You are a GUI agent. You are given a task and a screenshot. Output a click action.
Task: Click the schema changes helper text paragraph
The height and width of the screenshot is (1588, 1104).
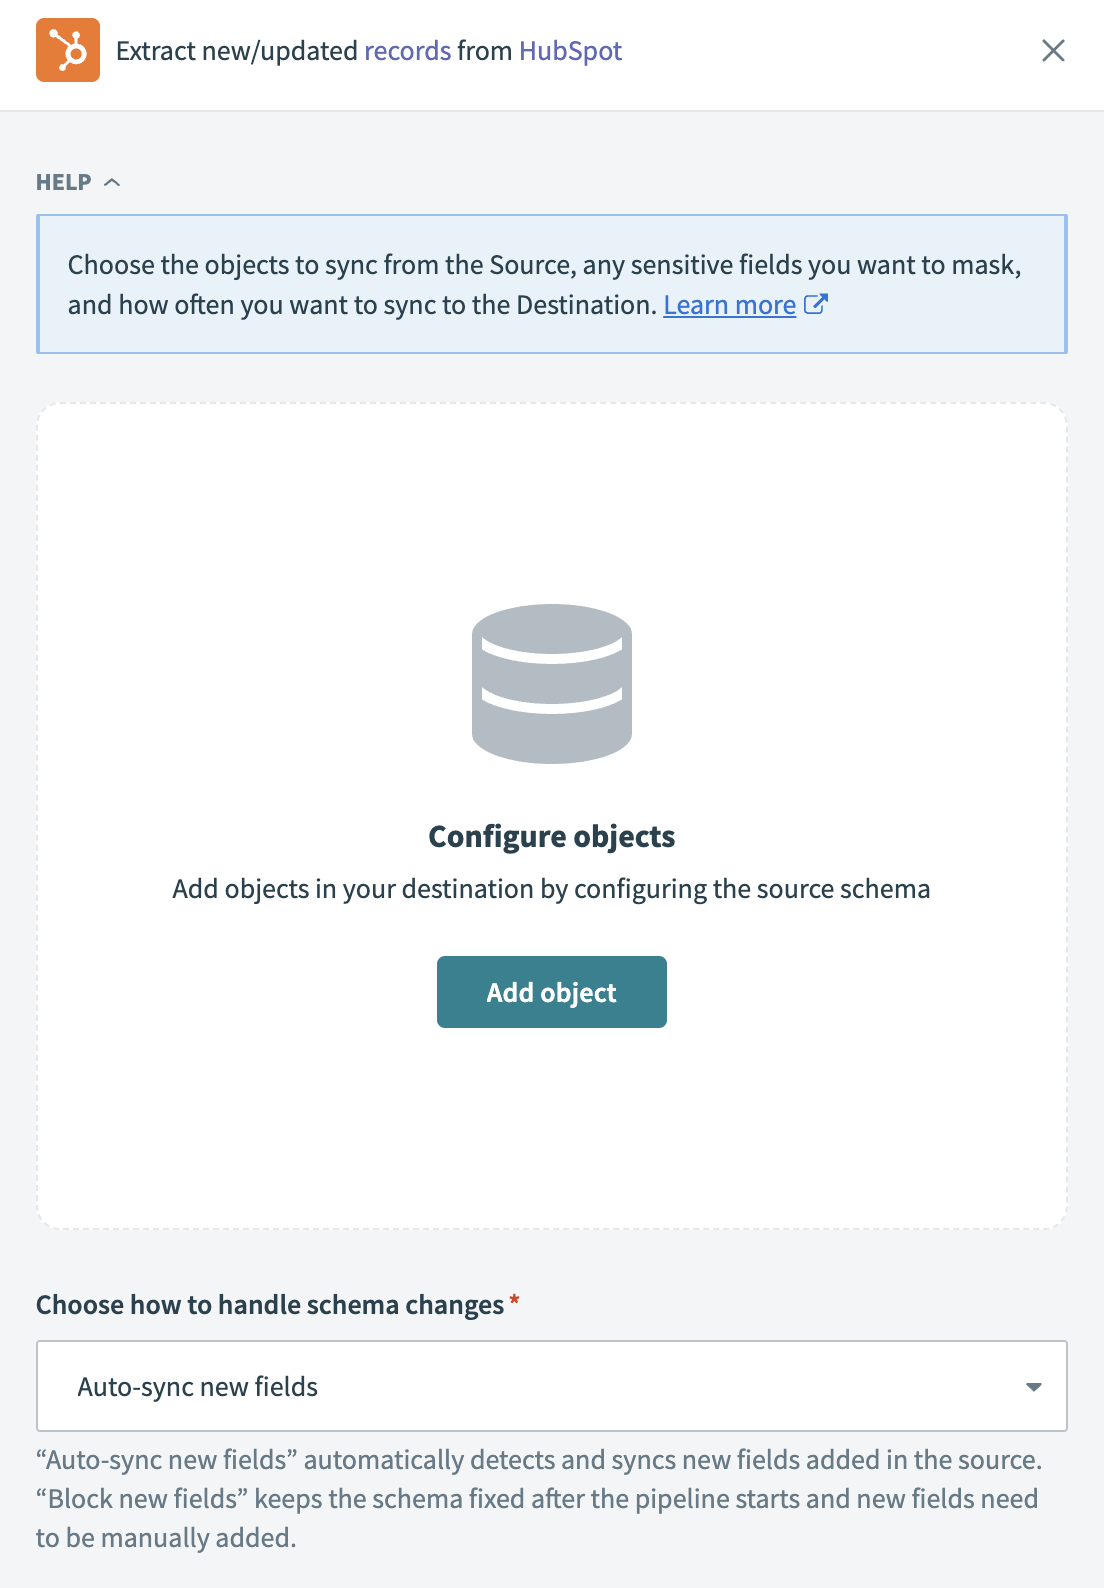pyautogui.click(x=538, y=1499)
